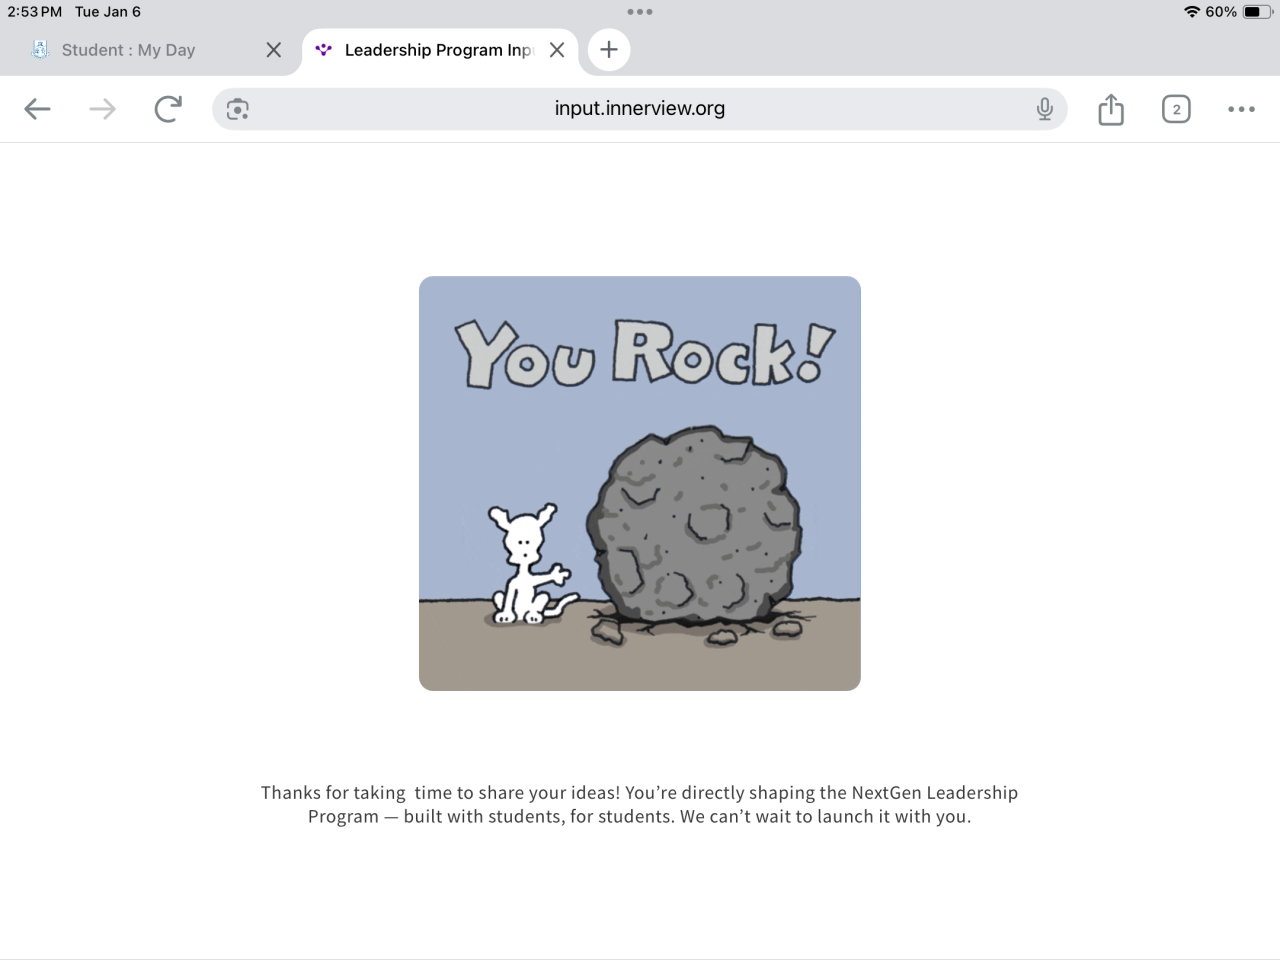This screenshot has height=960, width=1280.
Task: Show the open tabs switcher
Action: [x=1176, y=109]
